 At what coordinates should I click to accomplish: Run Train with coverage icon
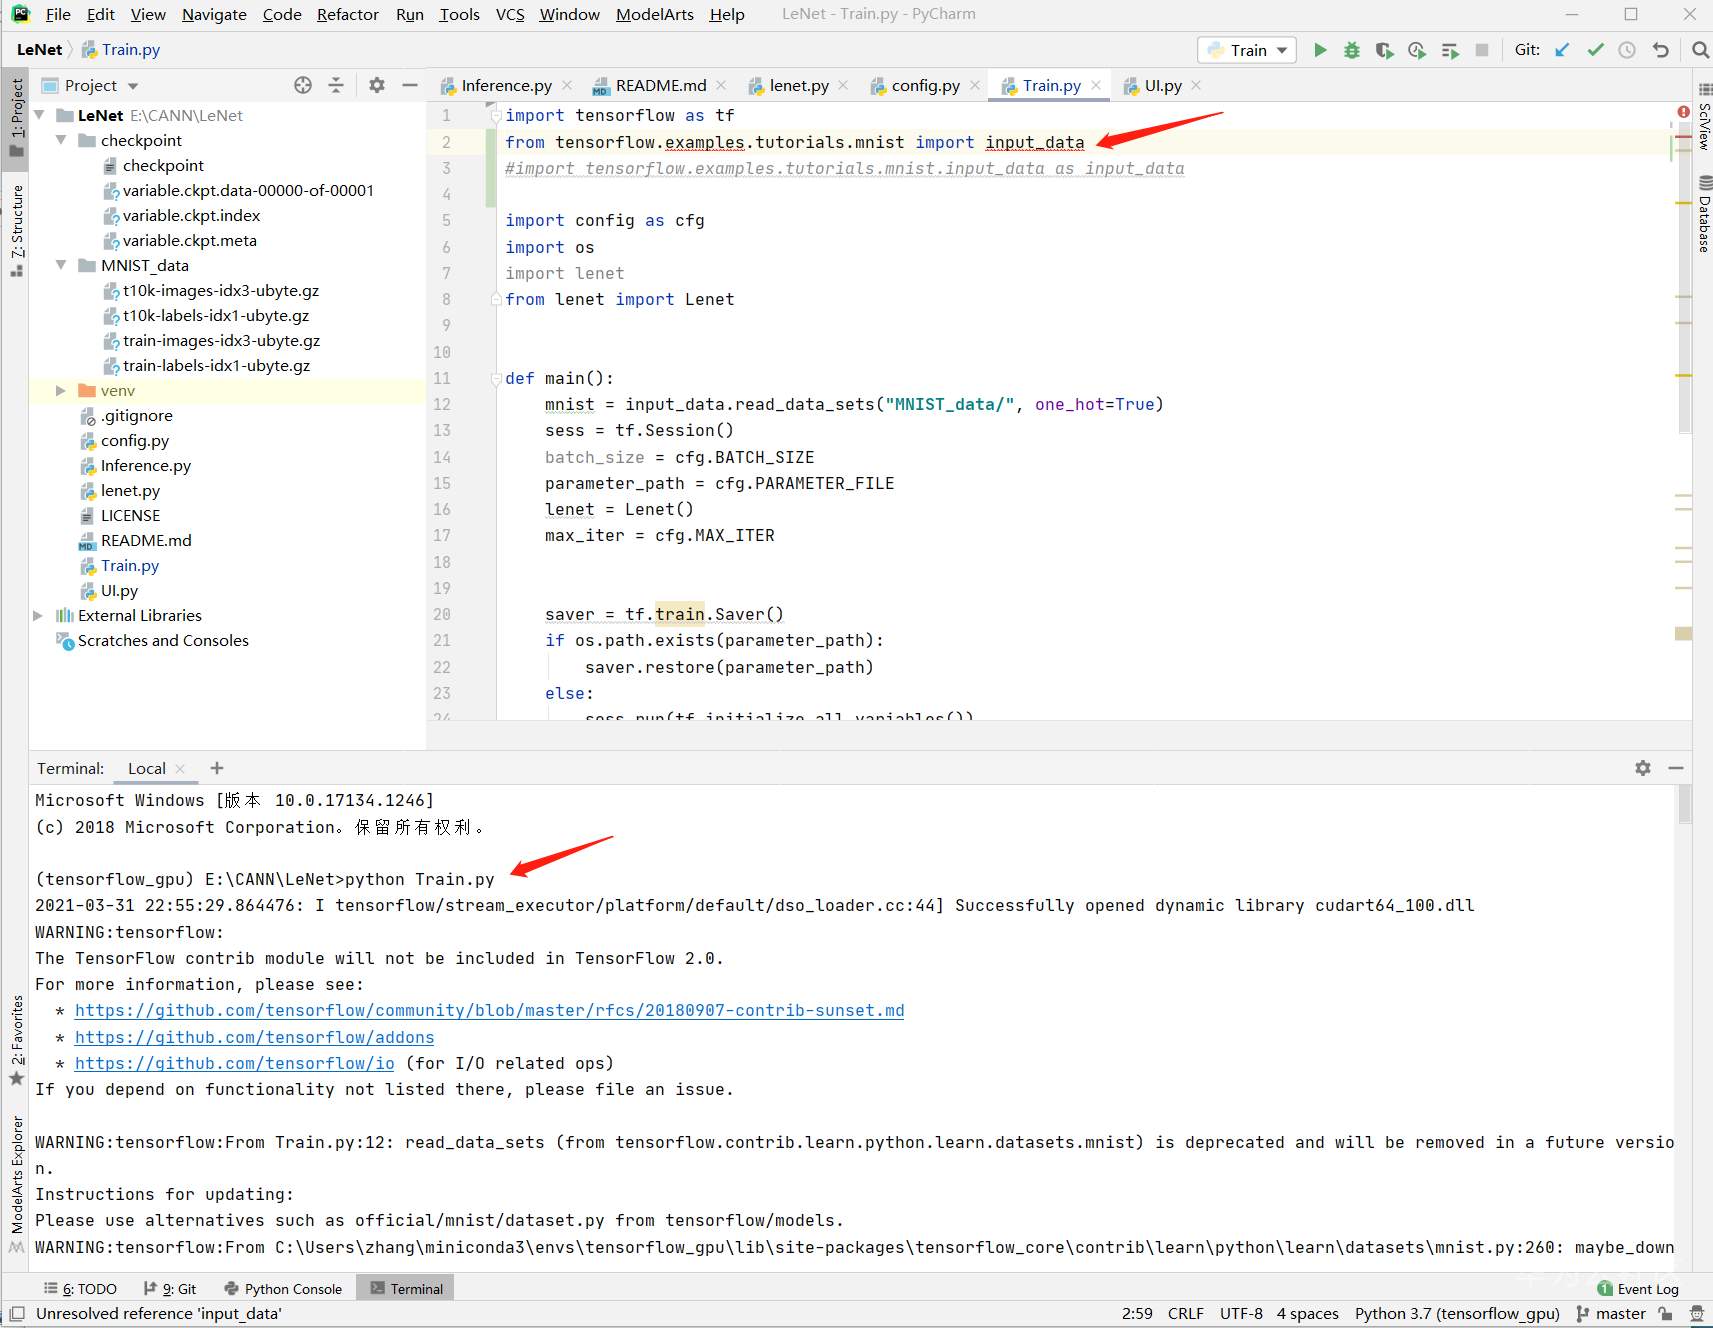[x=1384, y=50]
